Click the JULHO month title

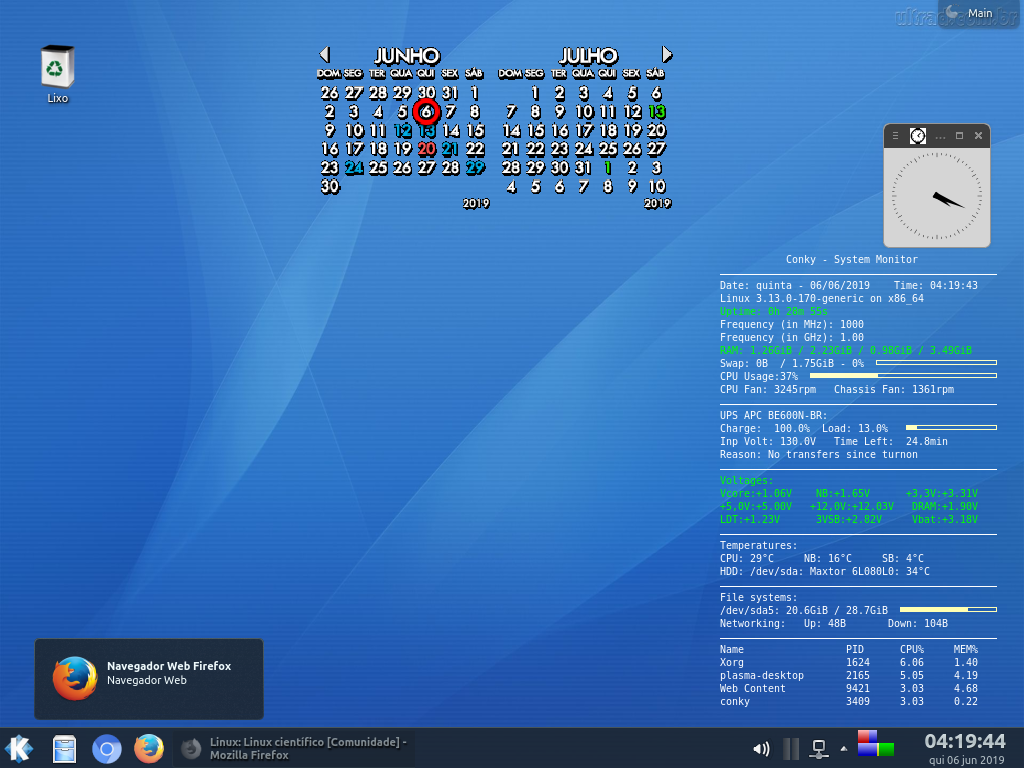(588, 56)
